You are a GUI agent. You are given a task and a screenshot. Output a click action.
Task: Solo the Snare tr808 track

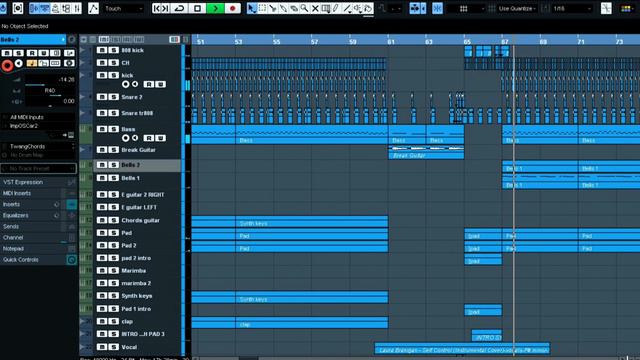(x=113, y=113)
